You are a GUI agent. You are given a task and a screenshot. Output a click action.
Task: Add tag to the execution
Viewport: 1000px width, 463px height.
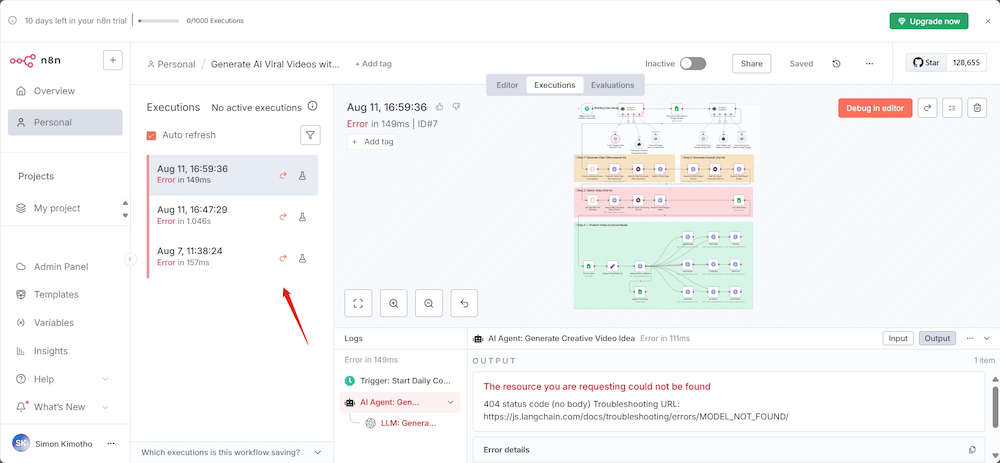pos(372,142)
